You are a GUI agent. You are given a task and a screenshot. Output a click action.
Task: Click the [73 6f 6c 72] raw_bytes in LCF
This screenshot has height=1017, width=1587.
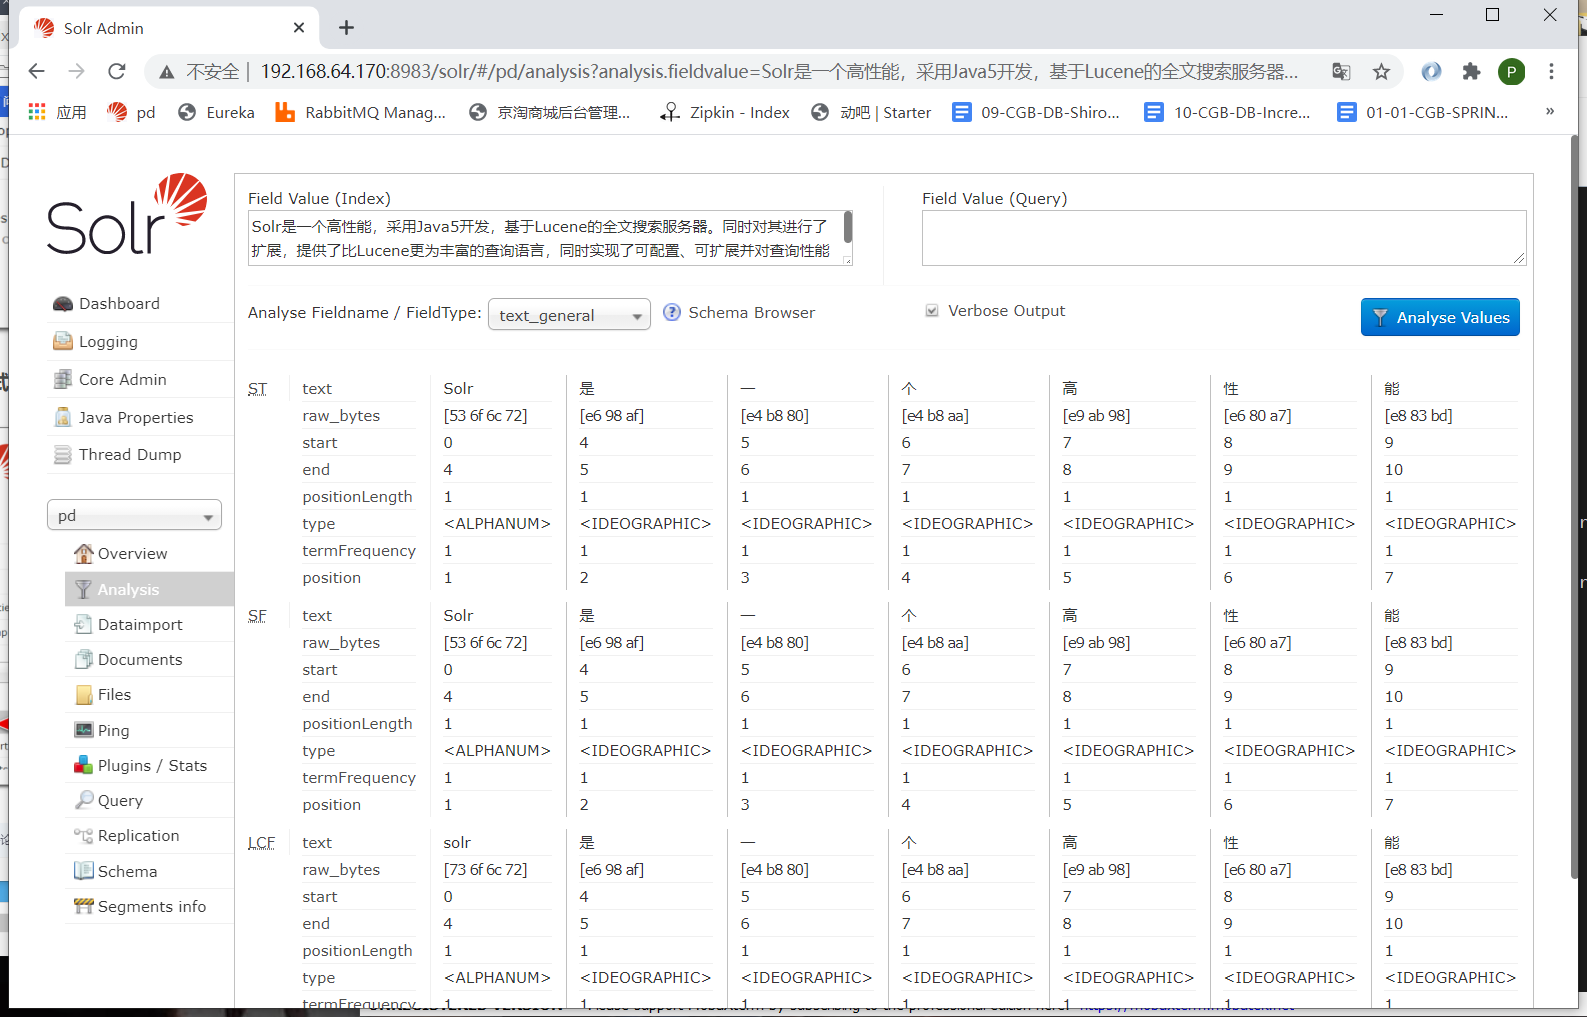click(486, 870)
